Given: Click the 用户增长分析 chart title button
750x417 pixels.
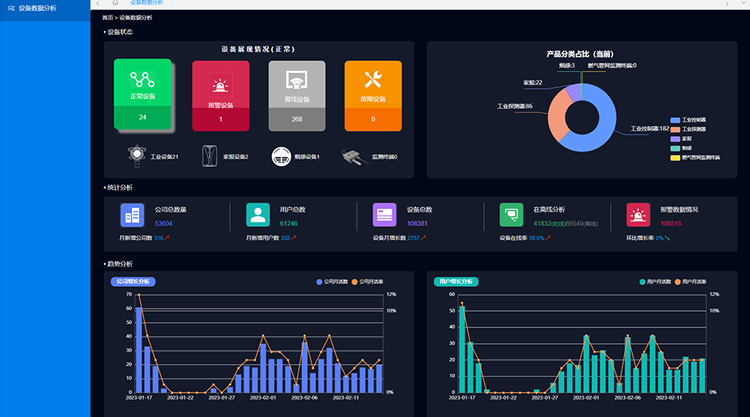Looking at the screenshot, I should pyautogui.click(x=457, y=282).
